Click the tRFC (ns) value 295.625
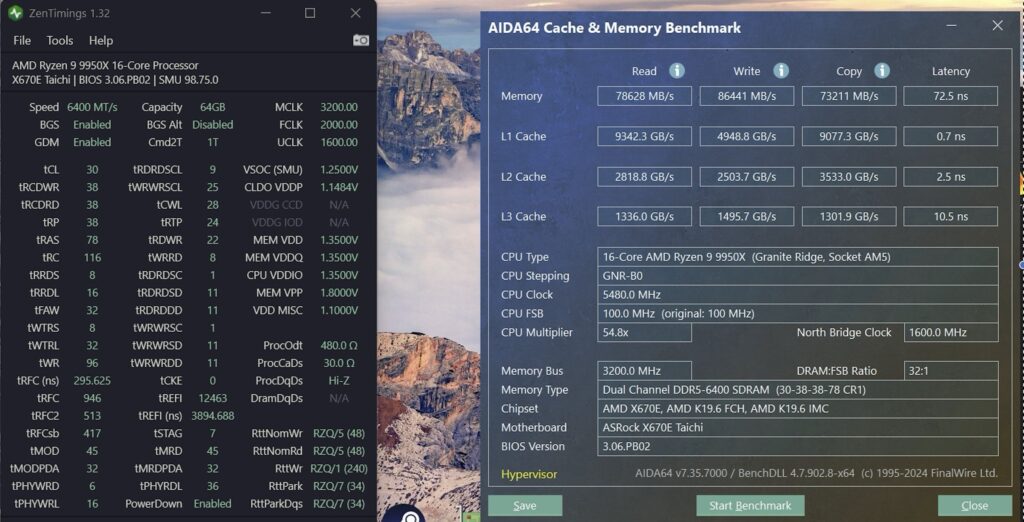 pyautogui.click(x=92, y=381)
